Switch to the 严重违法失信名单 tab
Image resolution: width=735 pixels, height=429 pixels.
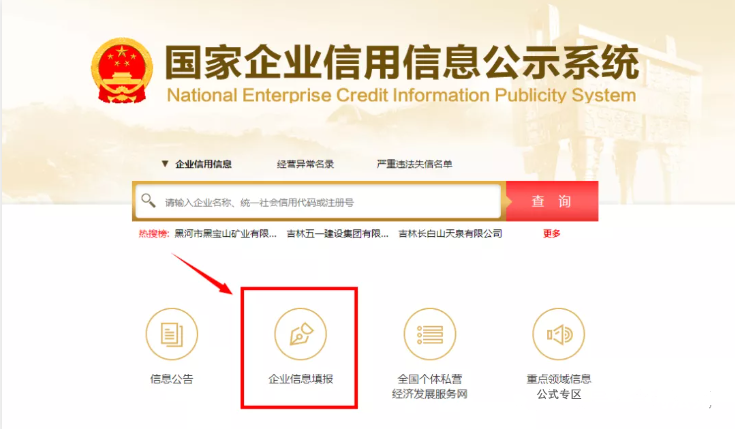[x=414, y=164]
